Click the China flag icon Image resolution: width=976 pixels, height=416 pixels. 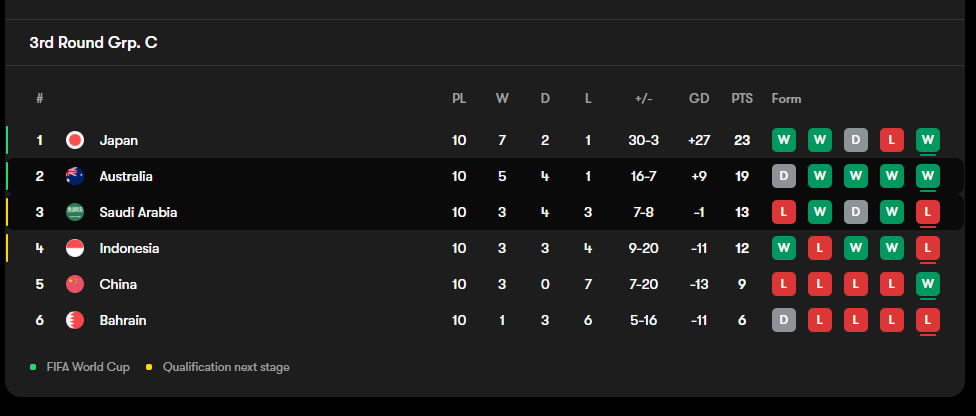point(75,284)
